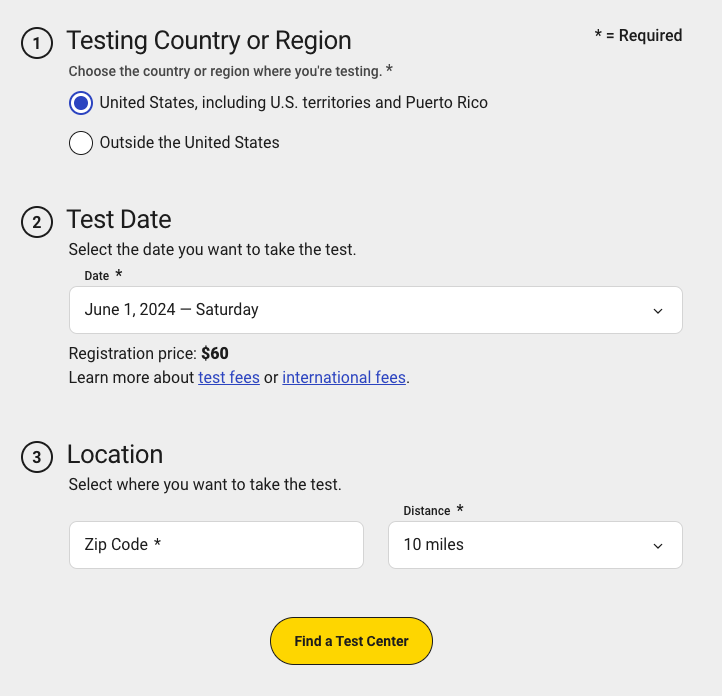Click the Testing Country or Region heading
Screen dimensions: 722x696
pos(209,41)
